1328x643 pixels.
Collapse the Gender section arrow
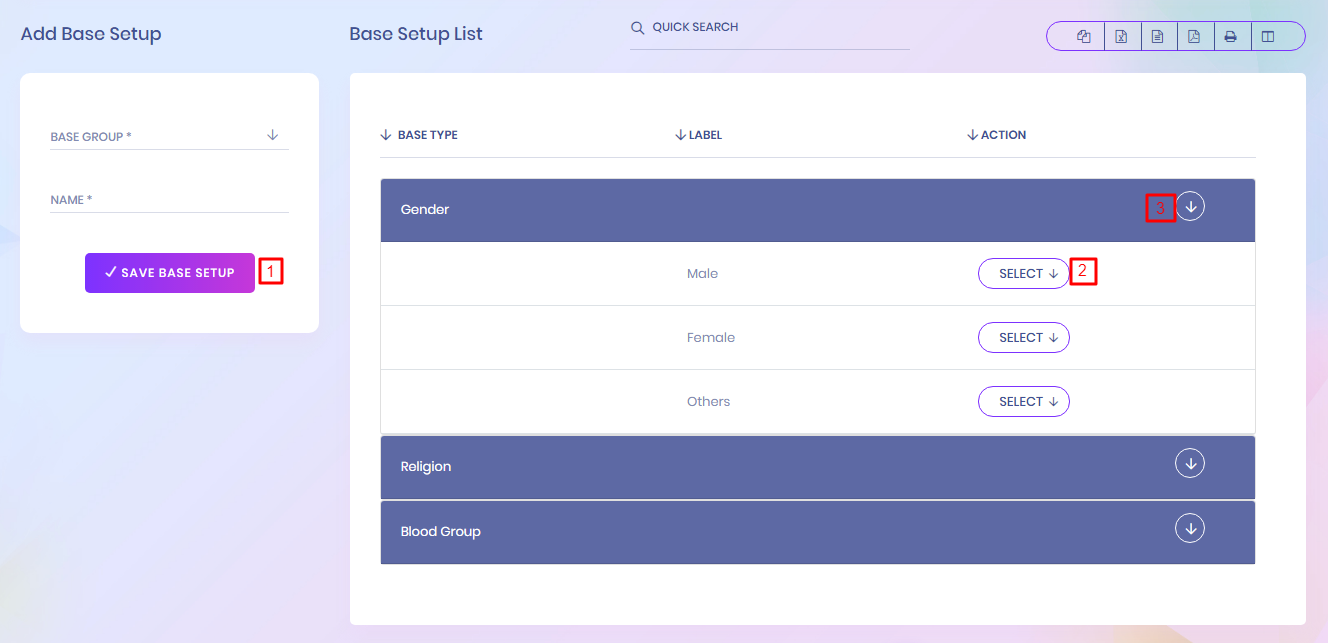1190,207
